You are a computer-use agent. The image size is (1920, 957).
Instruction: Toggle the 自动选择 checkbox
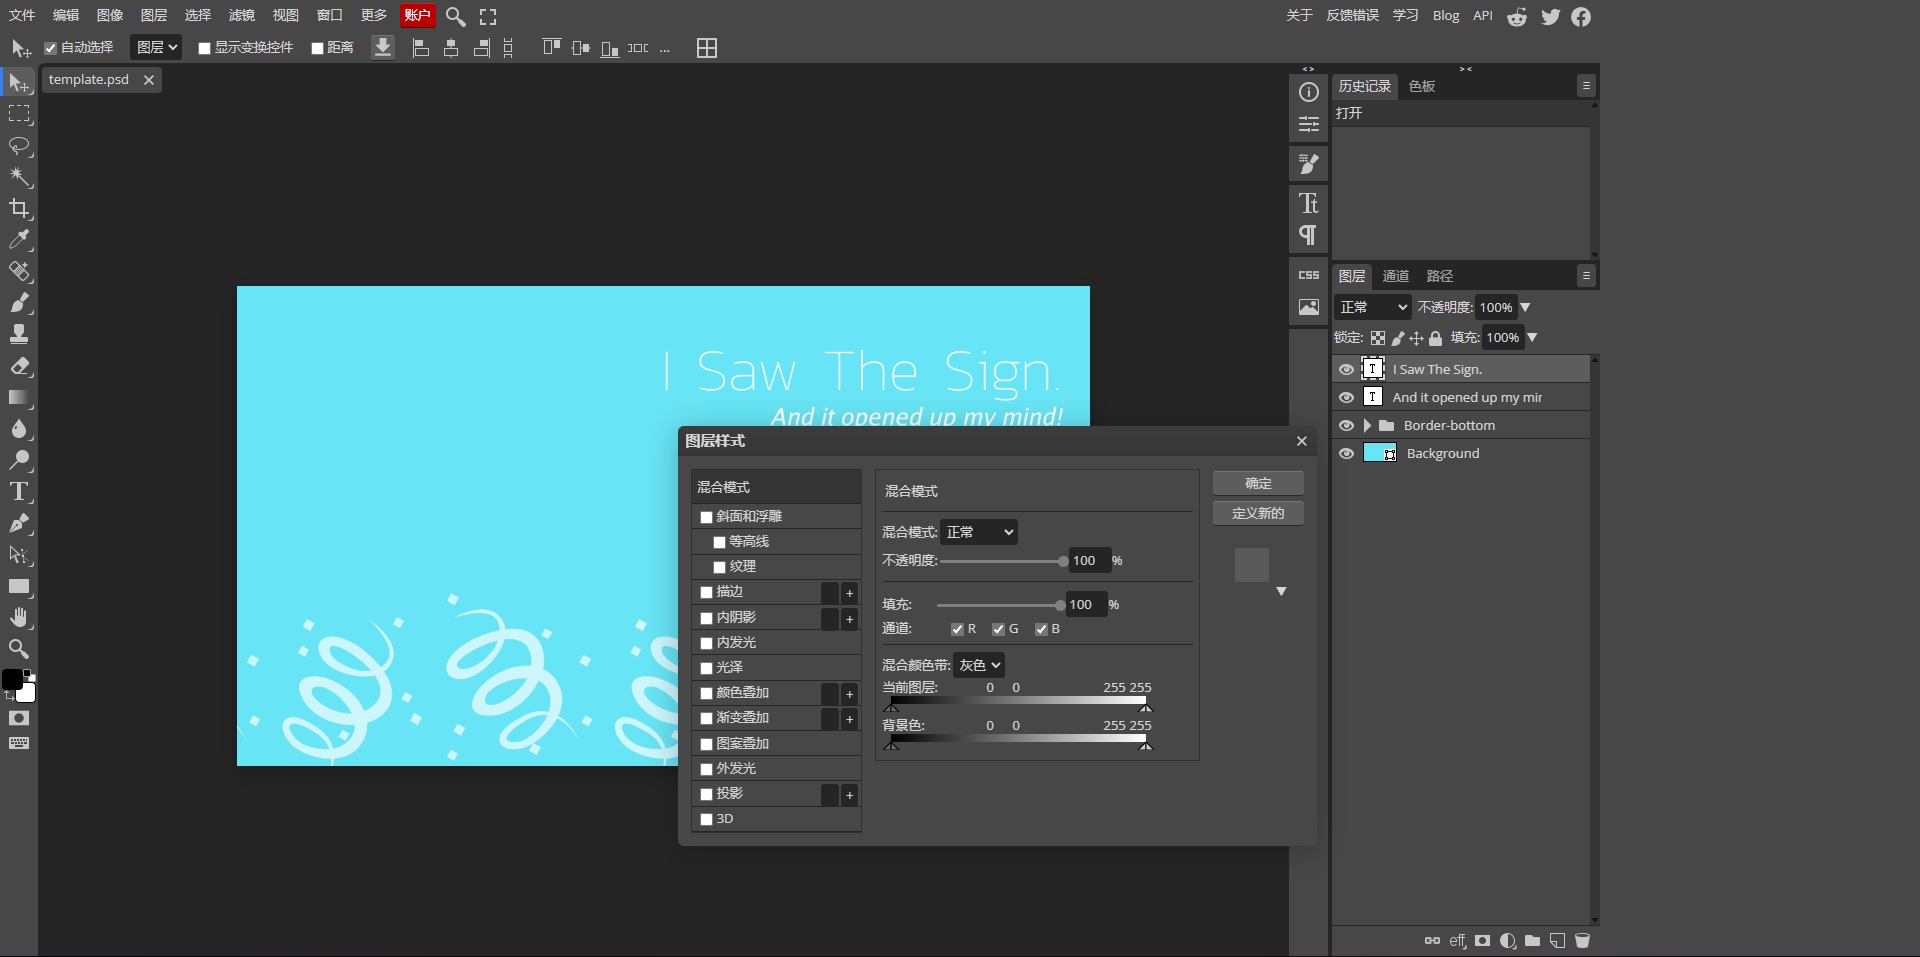coord(51,48)
